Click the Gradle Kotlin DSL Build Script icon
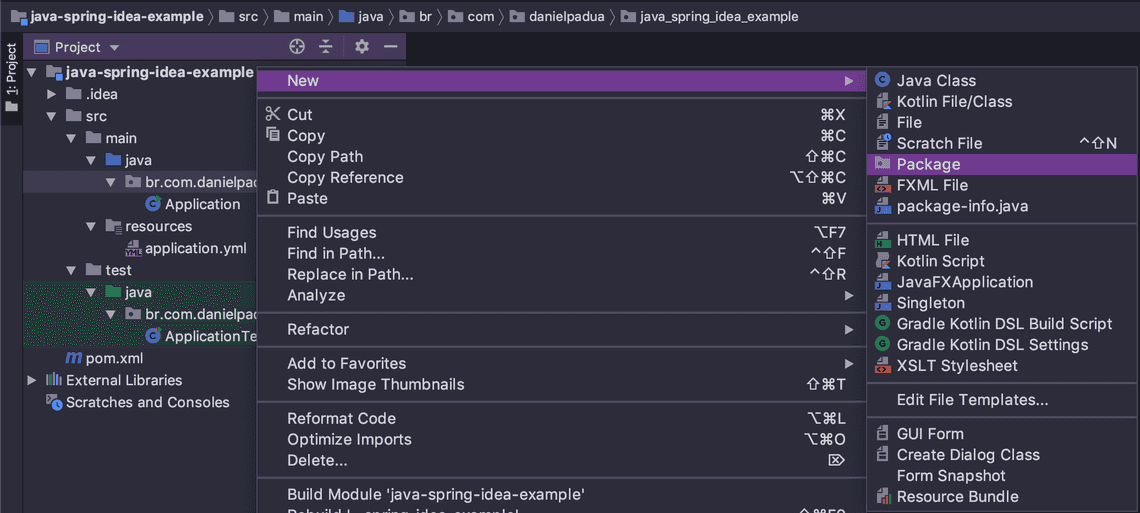This screenshot has width=1140, height=513. pyautogui.click(x=883, y=324)
